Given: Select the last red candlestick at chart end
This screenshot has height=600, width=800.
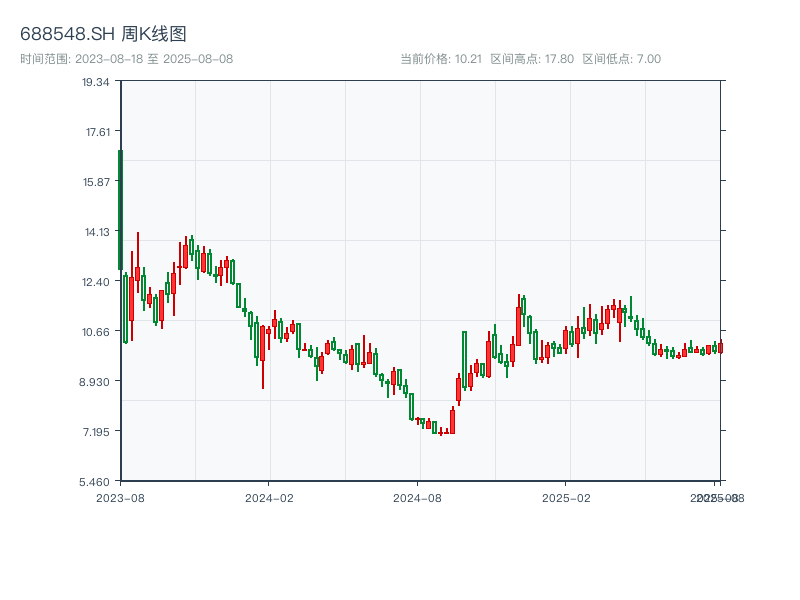Looking at the screenshot, I should click(x=721, y=347).
